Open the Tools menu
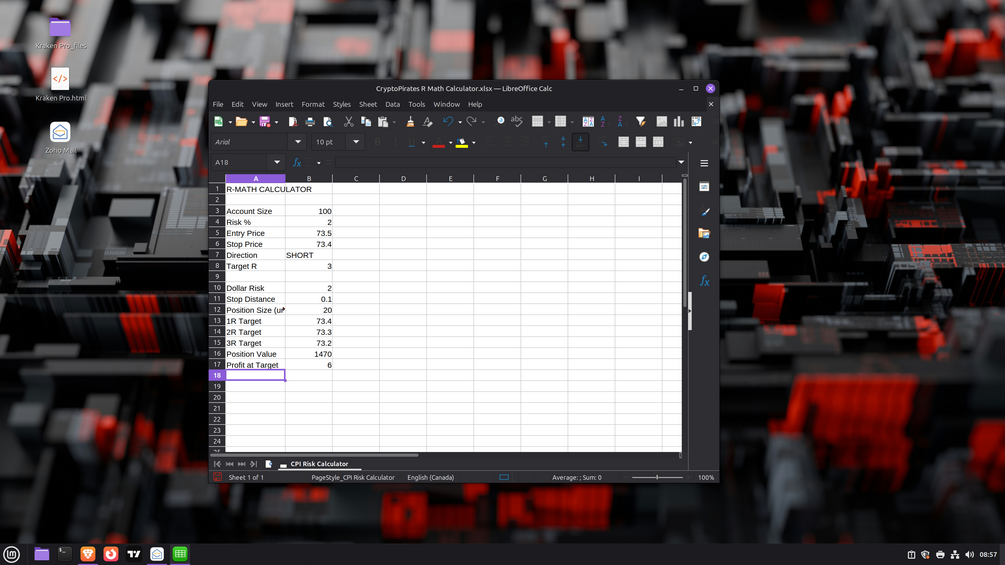1005x565 pixels. 417,104
